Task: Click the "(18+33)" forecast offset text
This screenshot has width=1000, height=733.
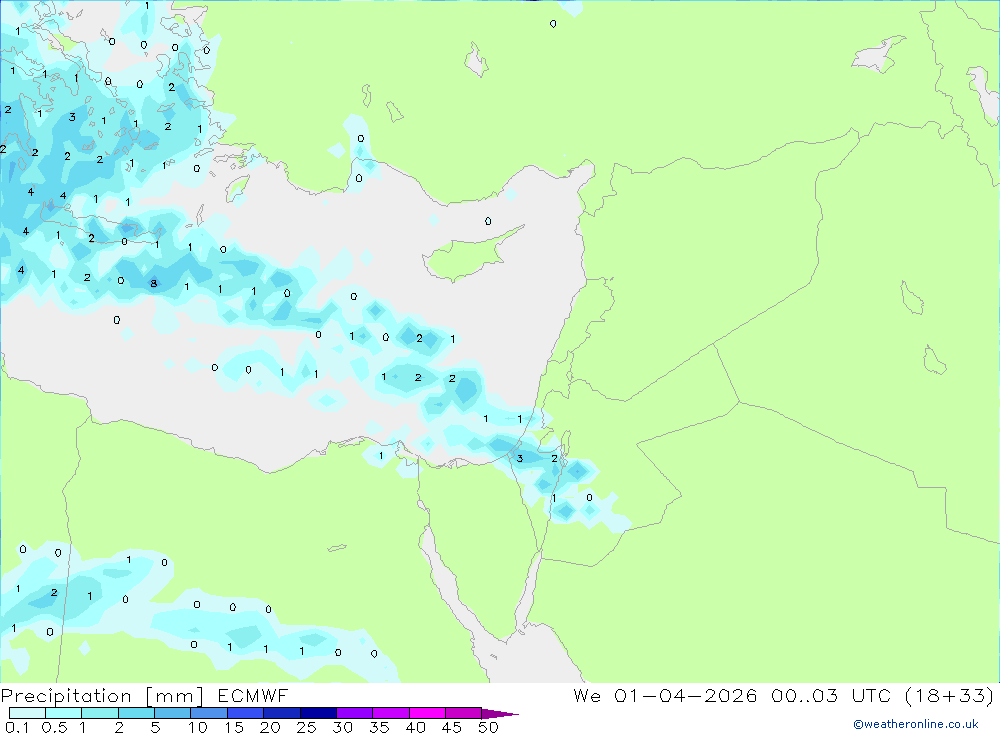Action: point(950,695)
